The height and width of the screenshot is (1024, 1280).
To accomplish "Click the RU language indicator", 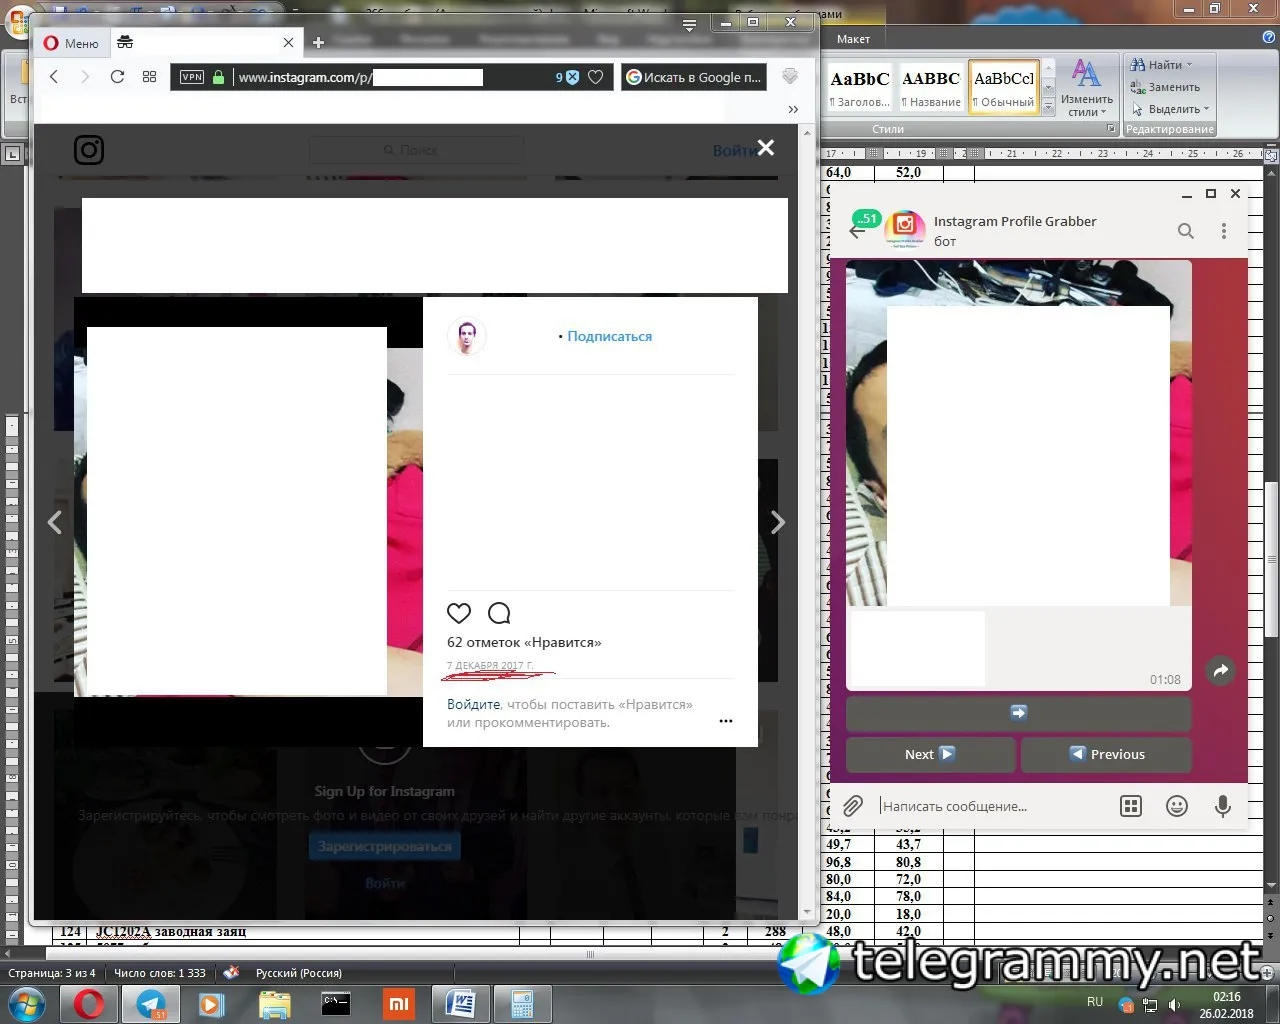I will [1095, 1002].
